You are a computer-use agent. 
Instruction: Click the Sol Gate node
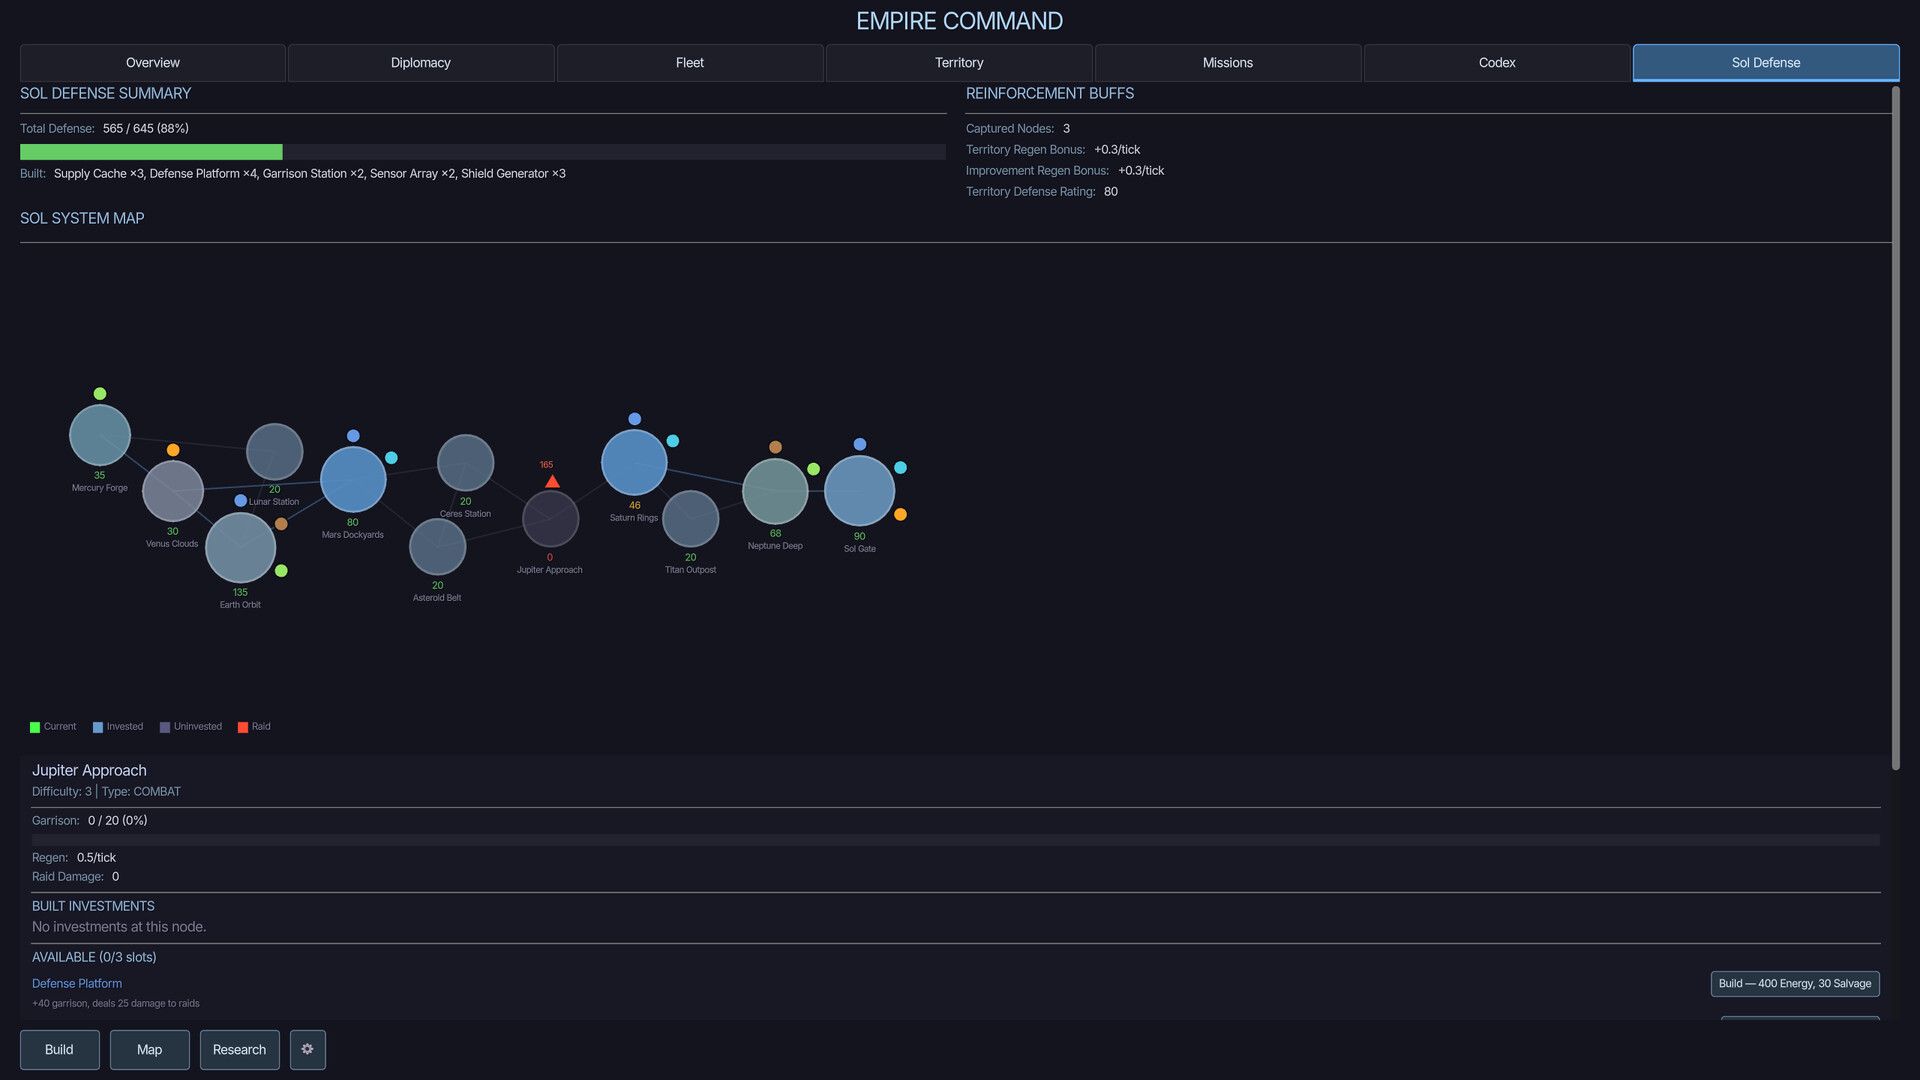pyautogui.click(x=859, y=491)
